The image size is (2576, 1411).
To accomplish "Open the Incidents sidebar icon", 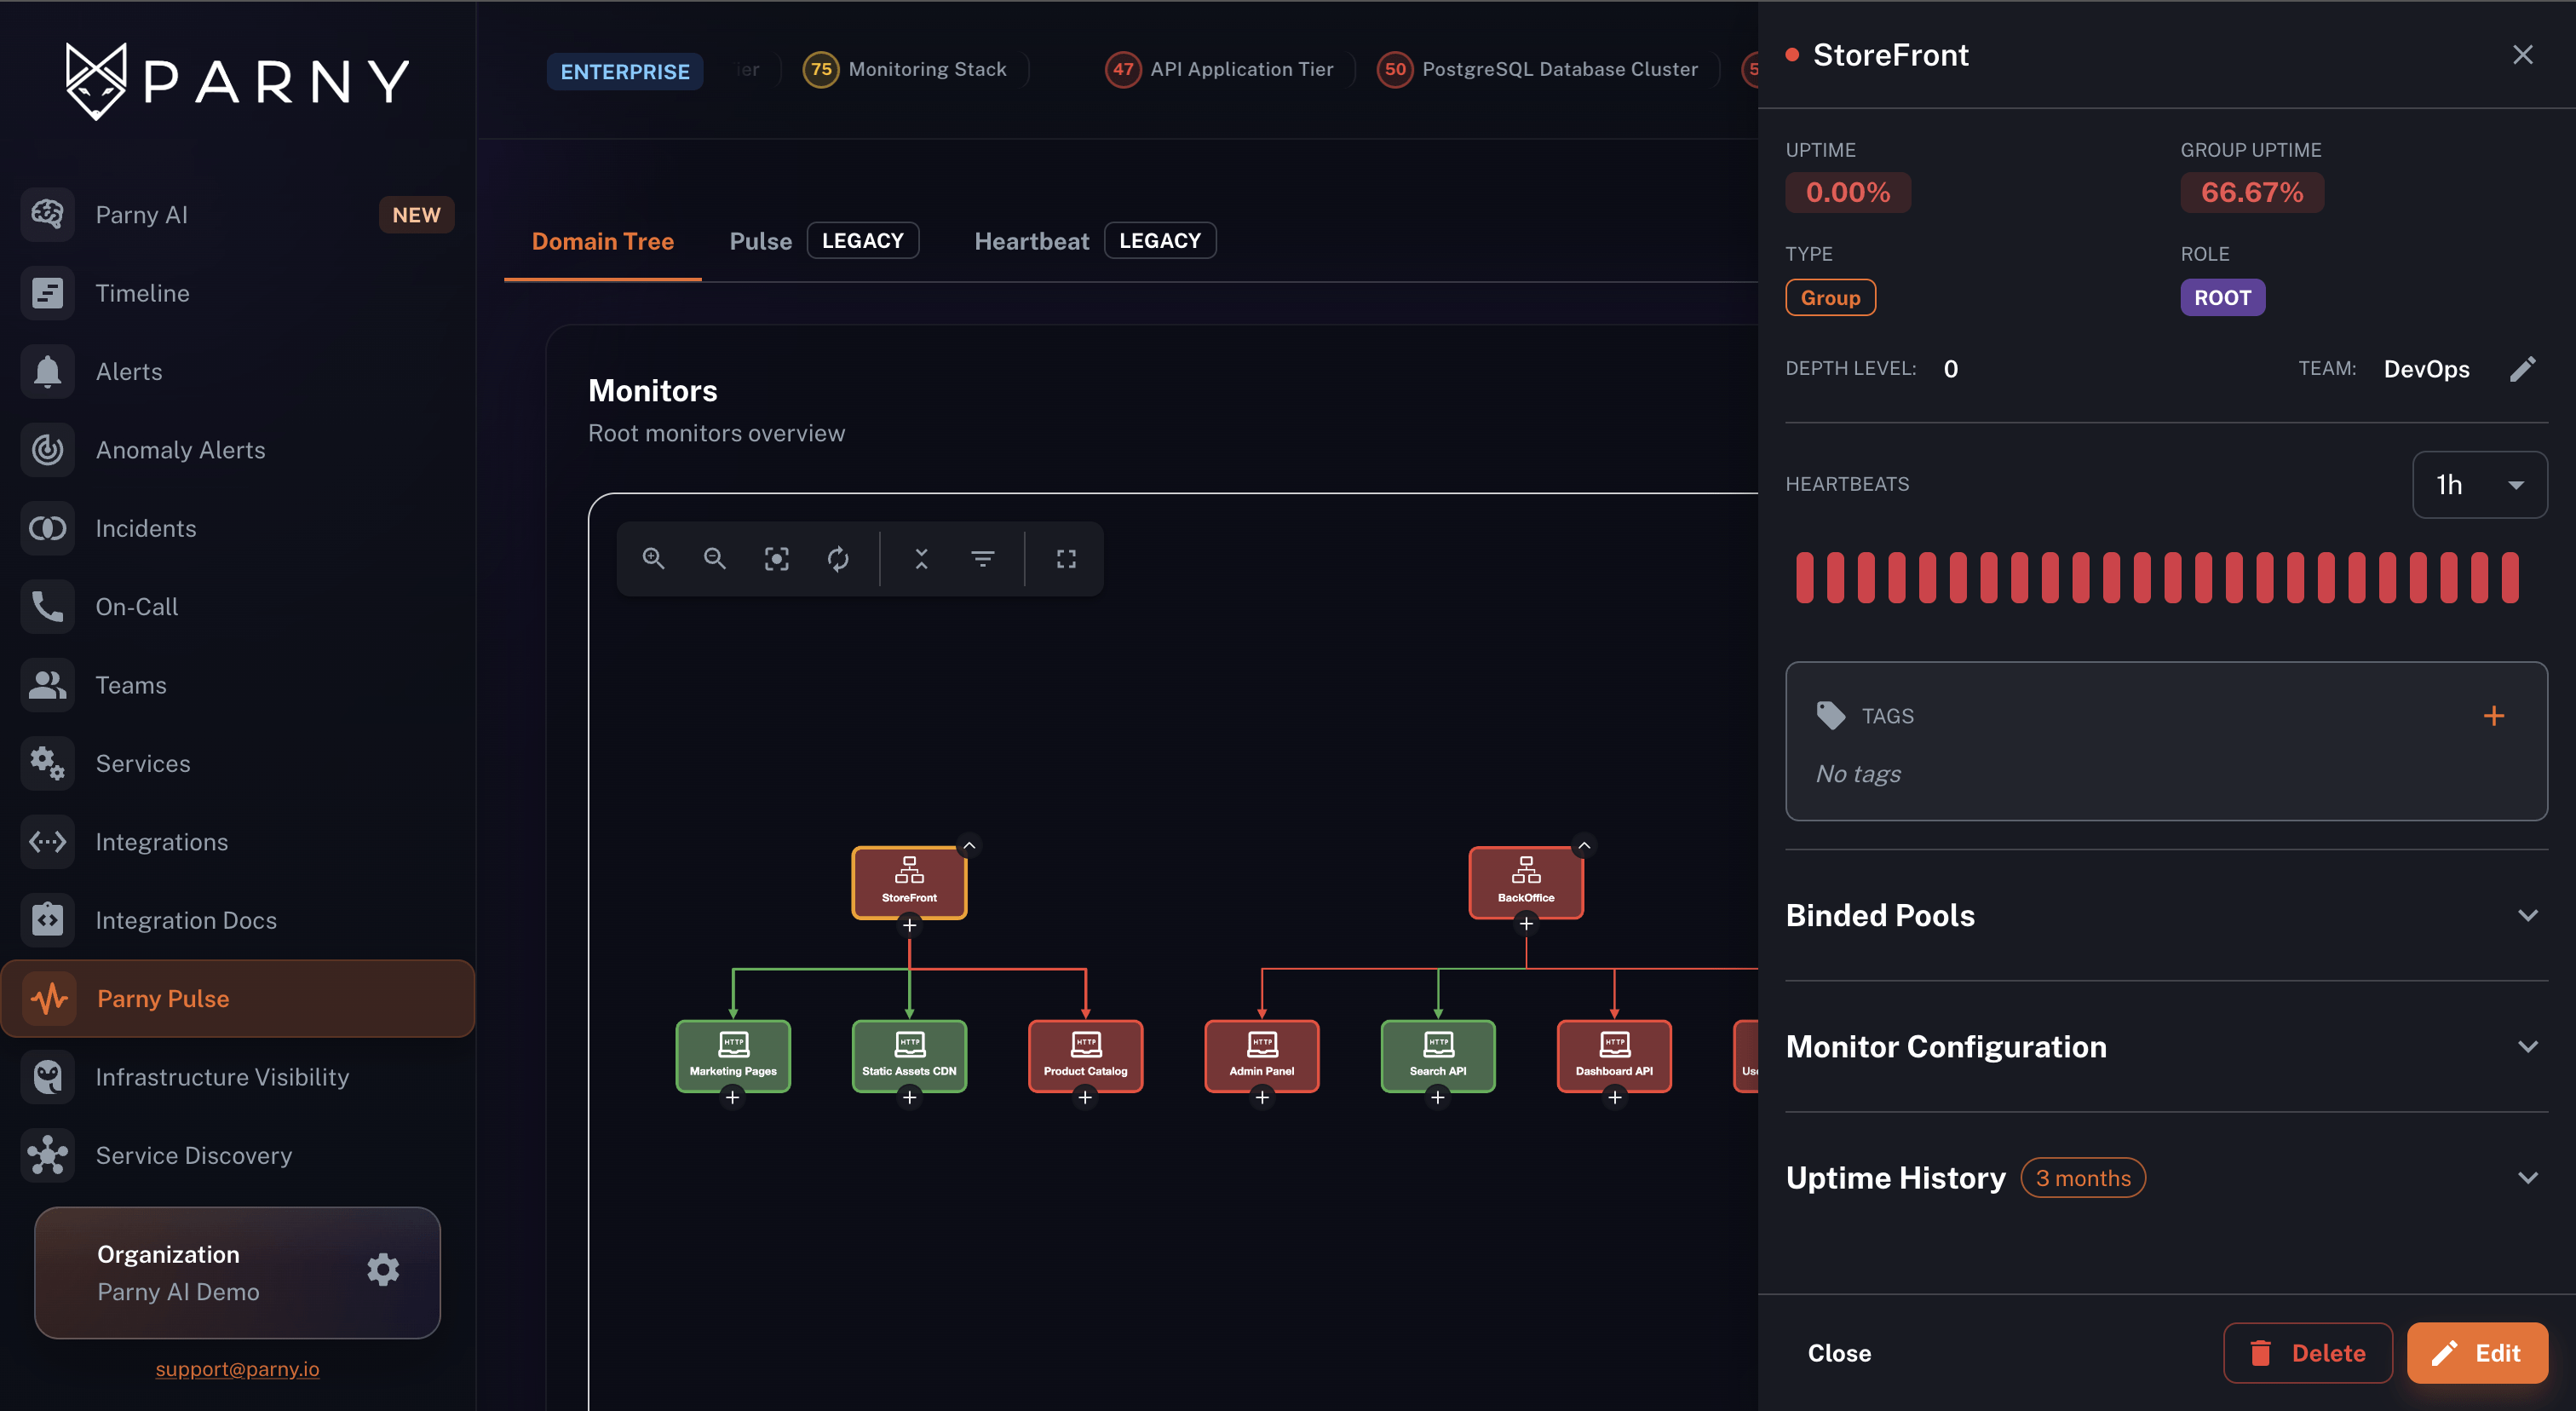I will 47,528.
